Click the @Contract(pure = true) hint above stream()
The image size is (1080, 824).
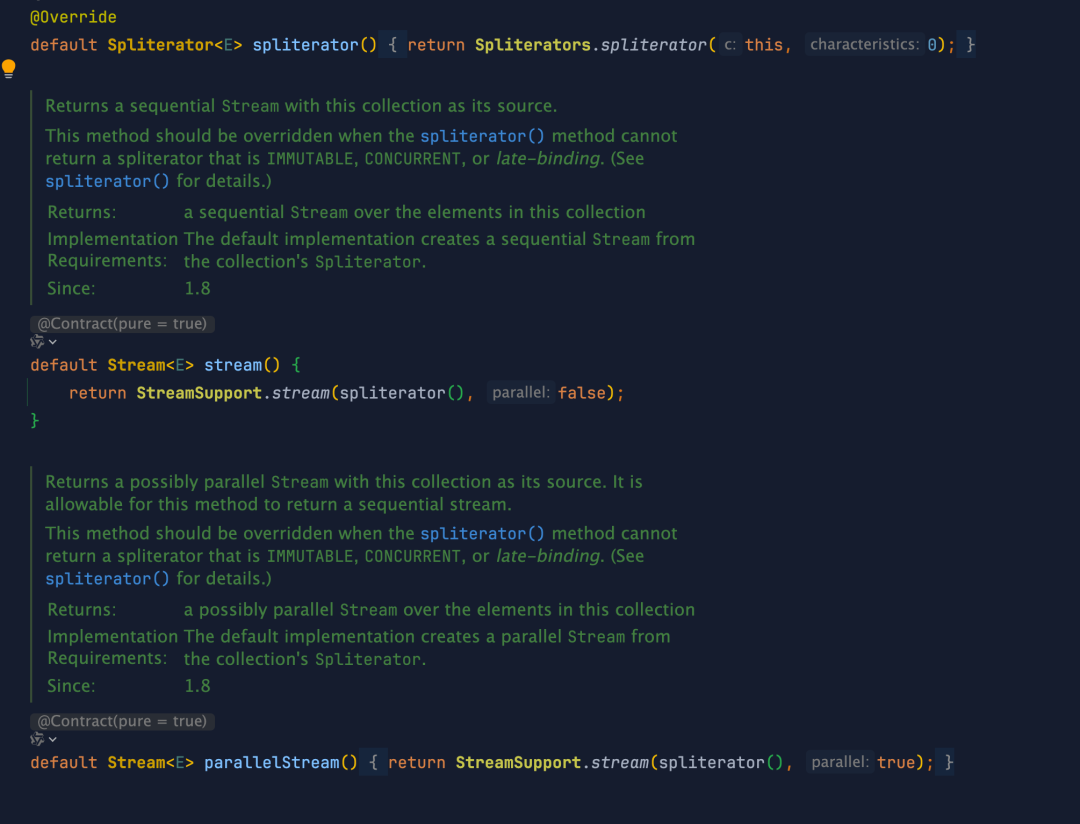coord(122,324)
